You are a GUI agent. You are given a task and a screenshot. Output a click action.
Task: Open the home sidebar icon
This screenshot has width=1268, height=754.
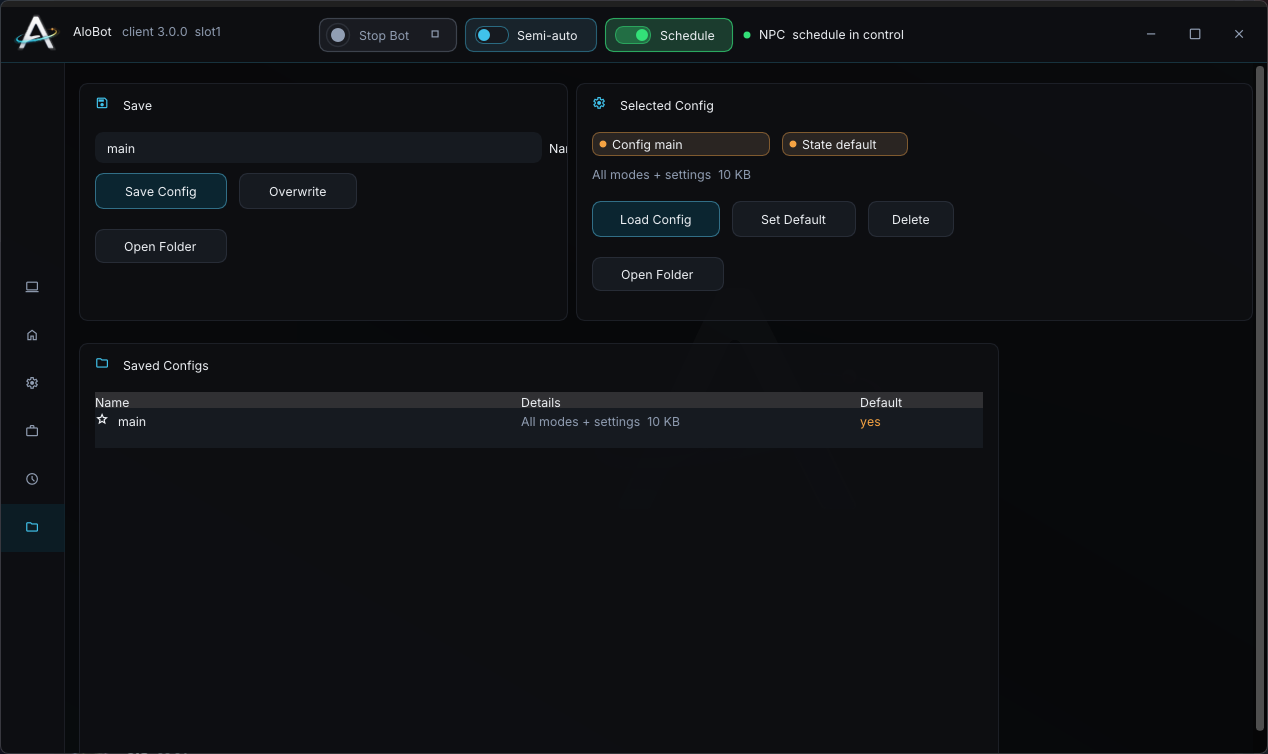pos(32,335)
